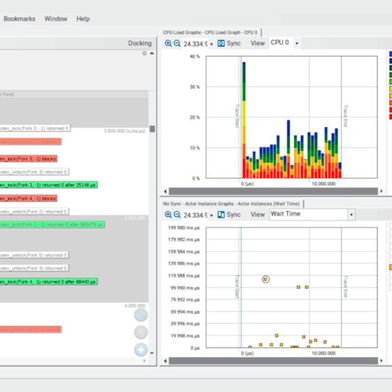392x392 pixels.
Task: Select the red mutex_lock(Fork 3, -1) blocks event
Action: (x=29, y=159)
